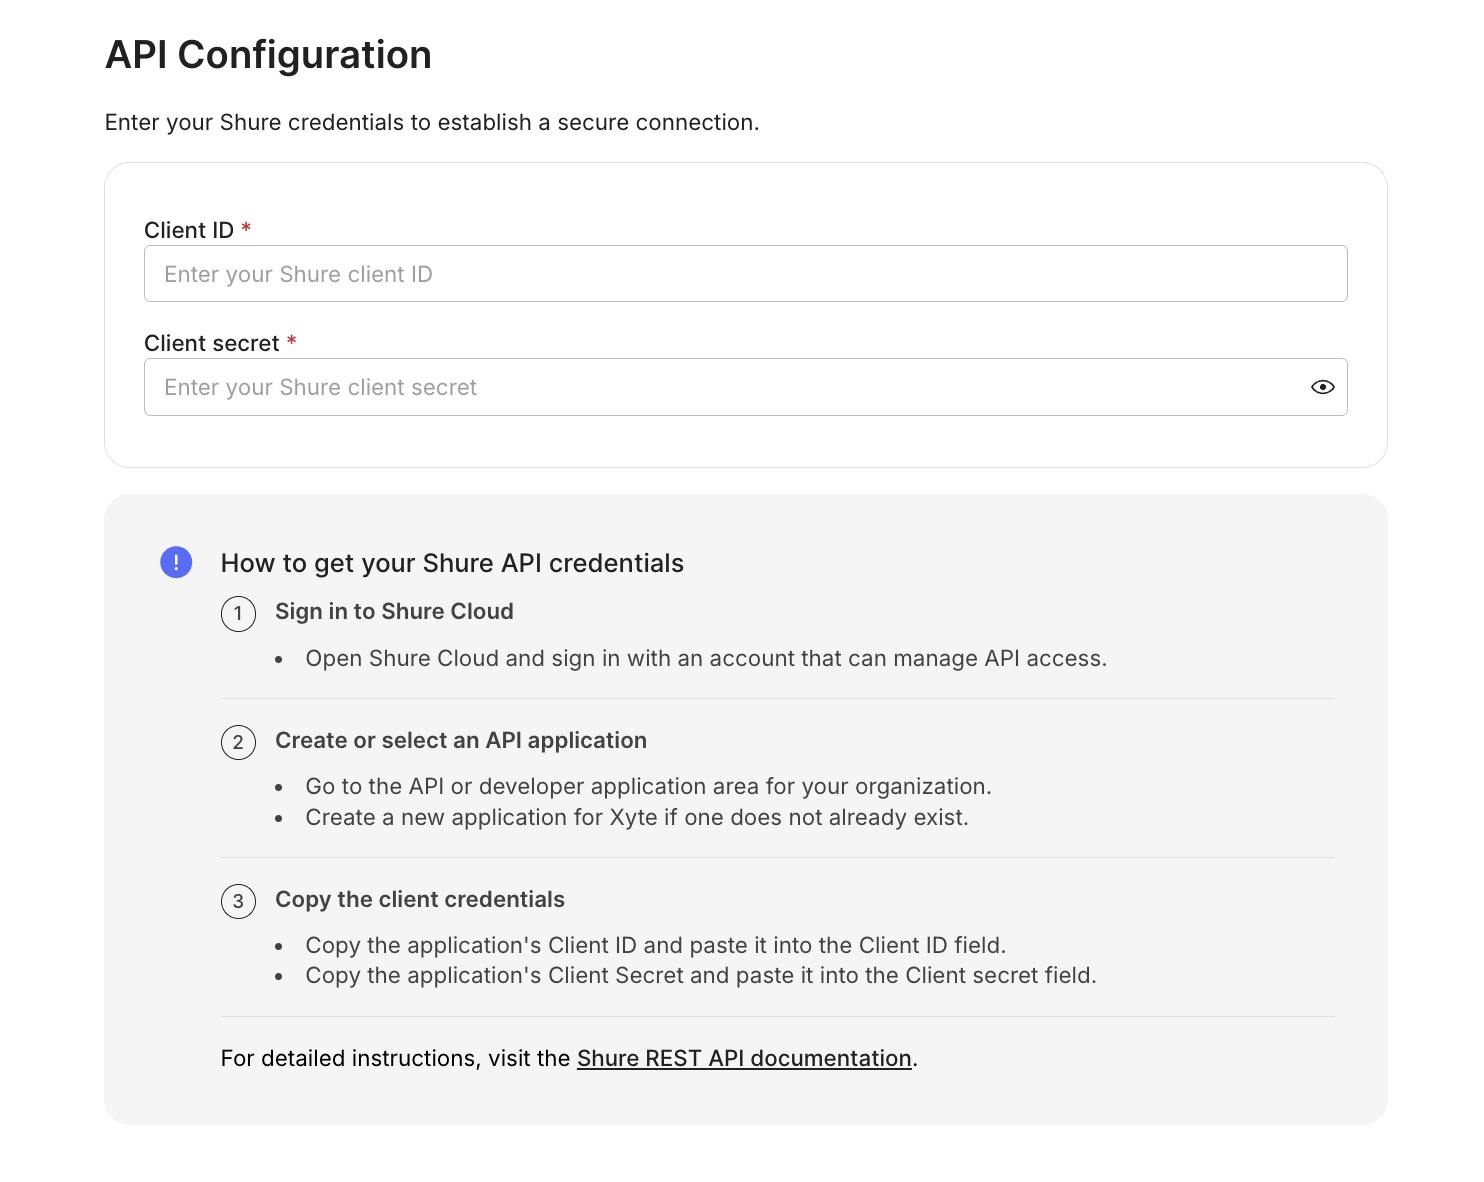Screen dimensions: 1484x1182
Task: Click 'Create or select an API application' title
Action: click(x=461, y=740)
